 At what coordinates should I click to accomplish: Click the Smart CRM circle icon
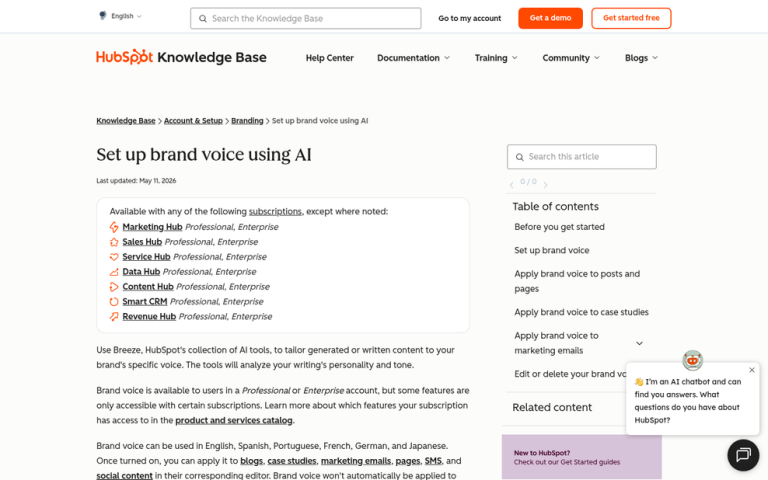pyautogui.click(x=114, y=302)
